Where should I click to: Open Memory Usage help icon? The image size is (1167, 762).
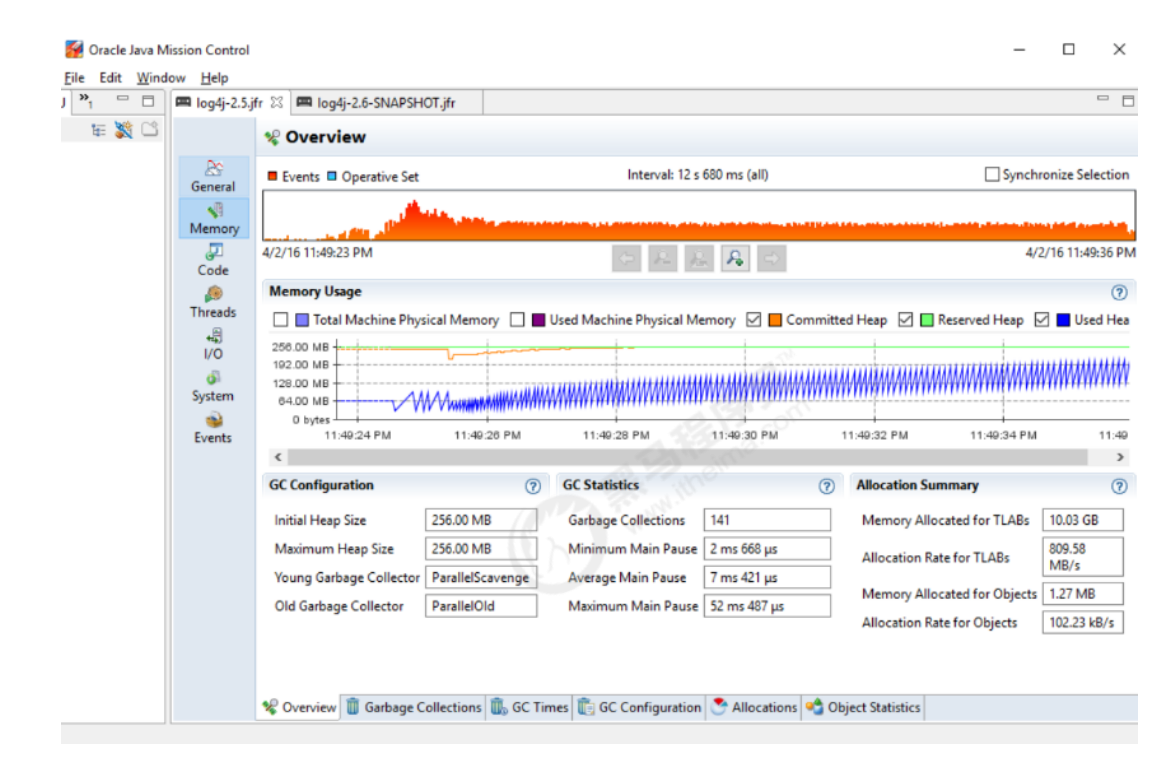(1119, 292)
